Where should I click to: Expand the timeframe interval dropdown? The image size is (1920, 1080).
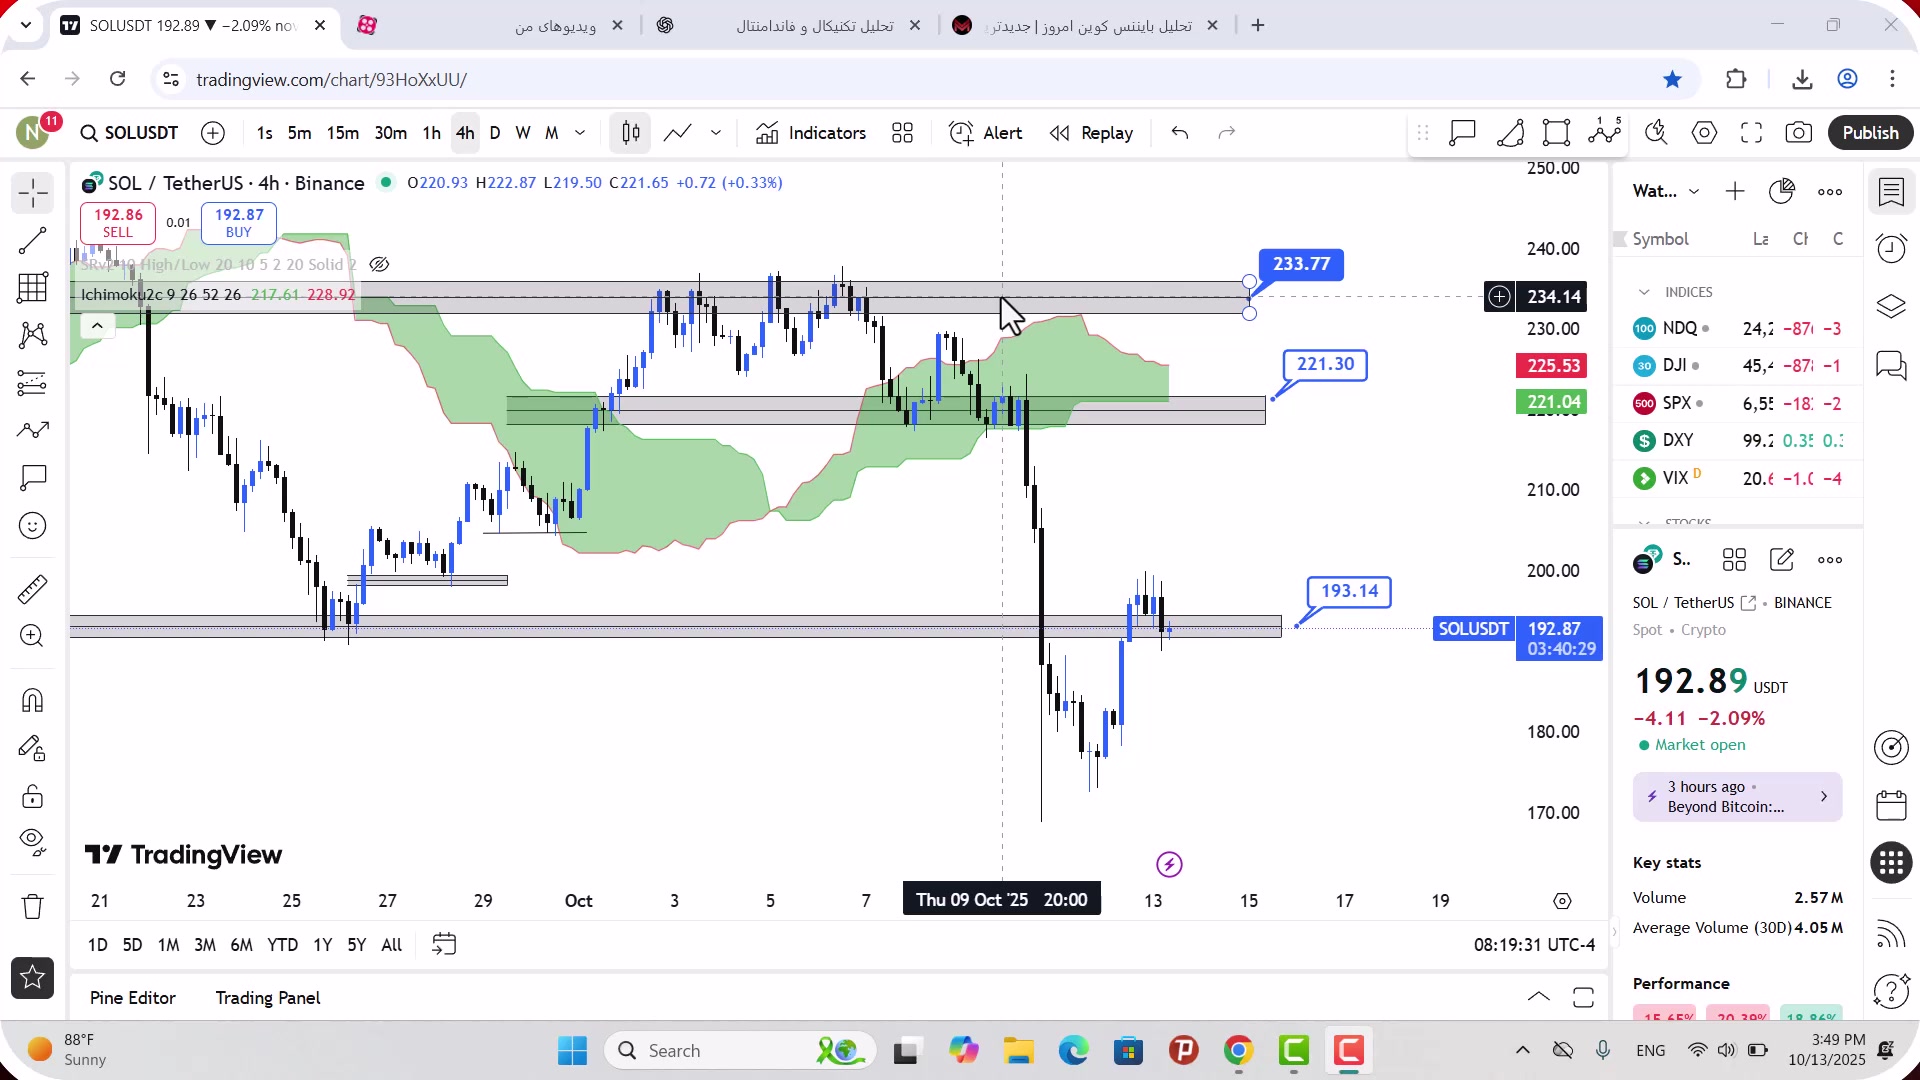pyautogui.click(x=580, y=133)
